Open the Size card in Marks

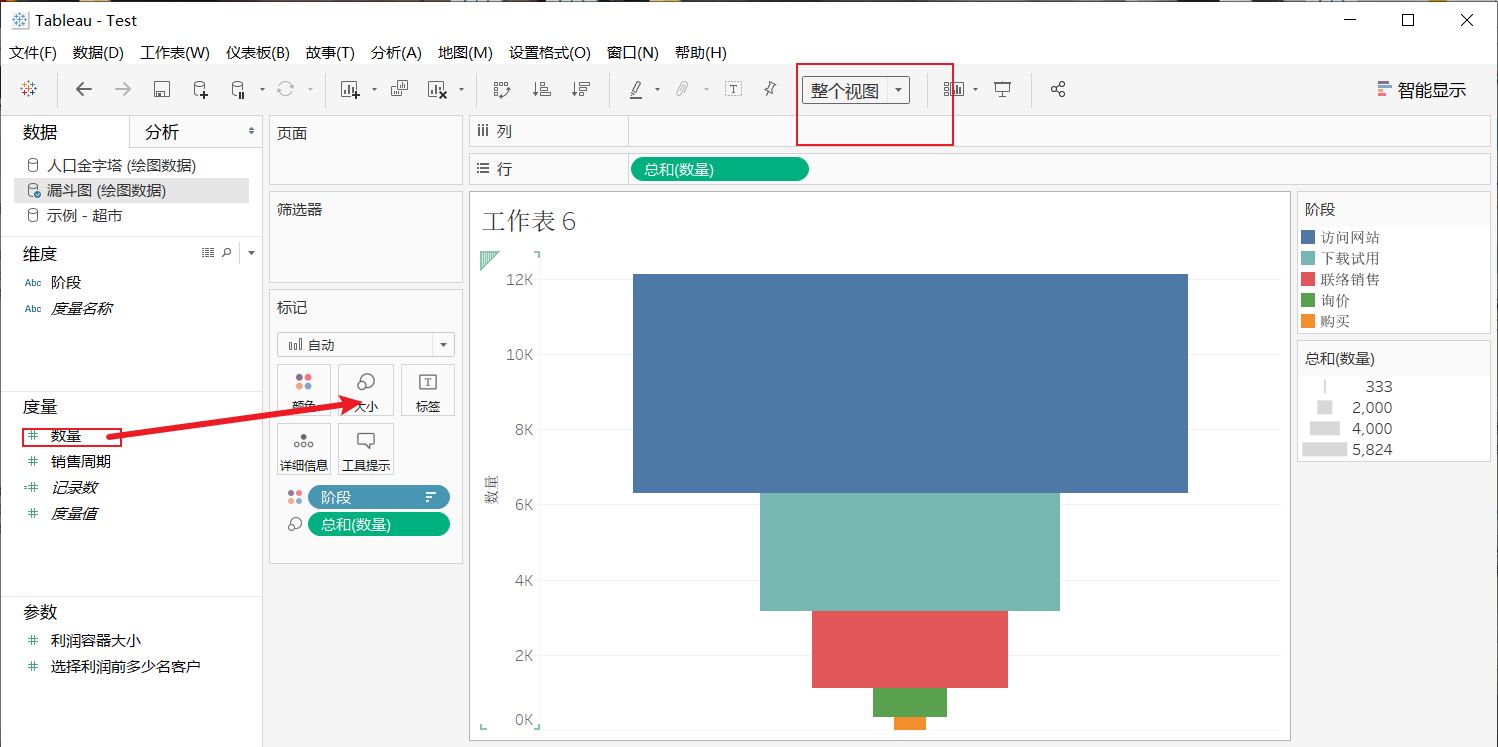(366, 390)
